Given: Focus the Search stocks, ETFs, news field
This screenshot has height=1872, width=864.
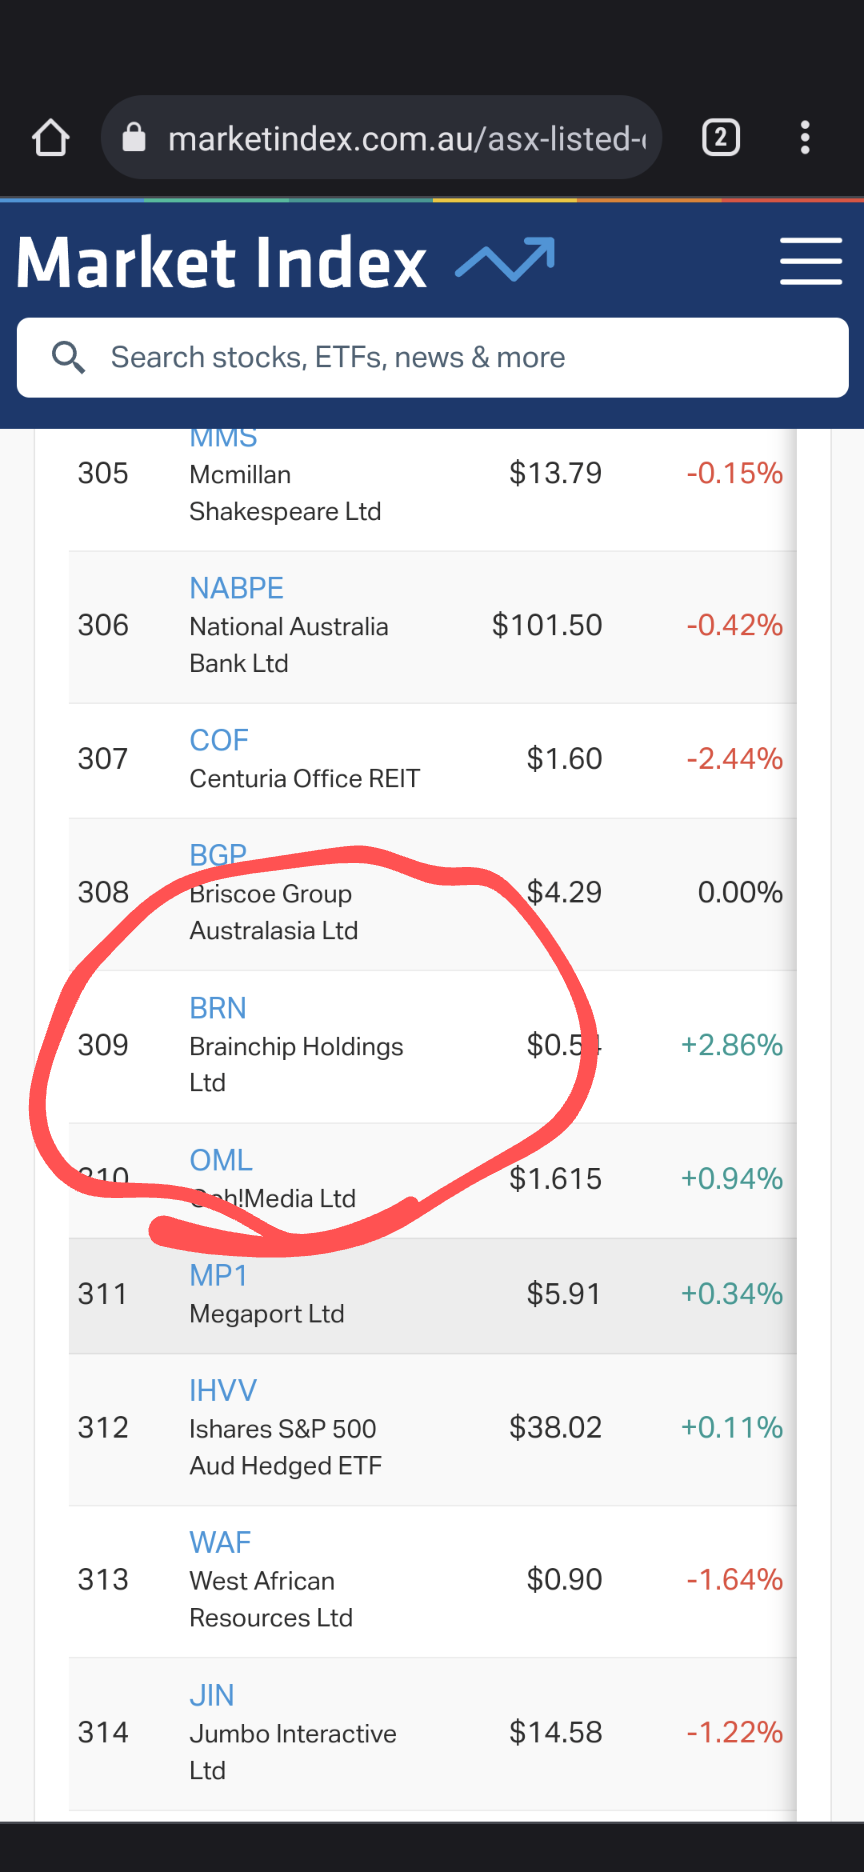Looking at the screenshot, I should point(450,357).
